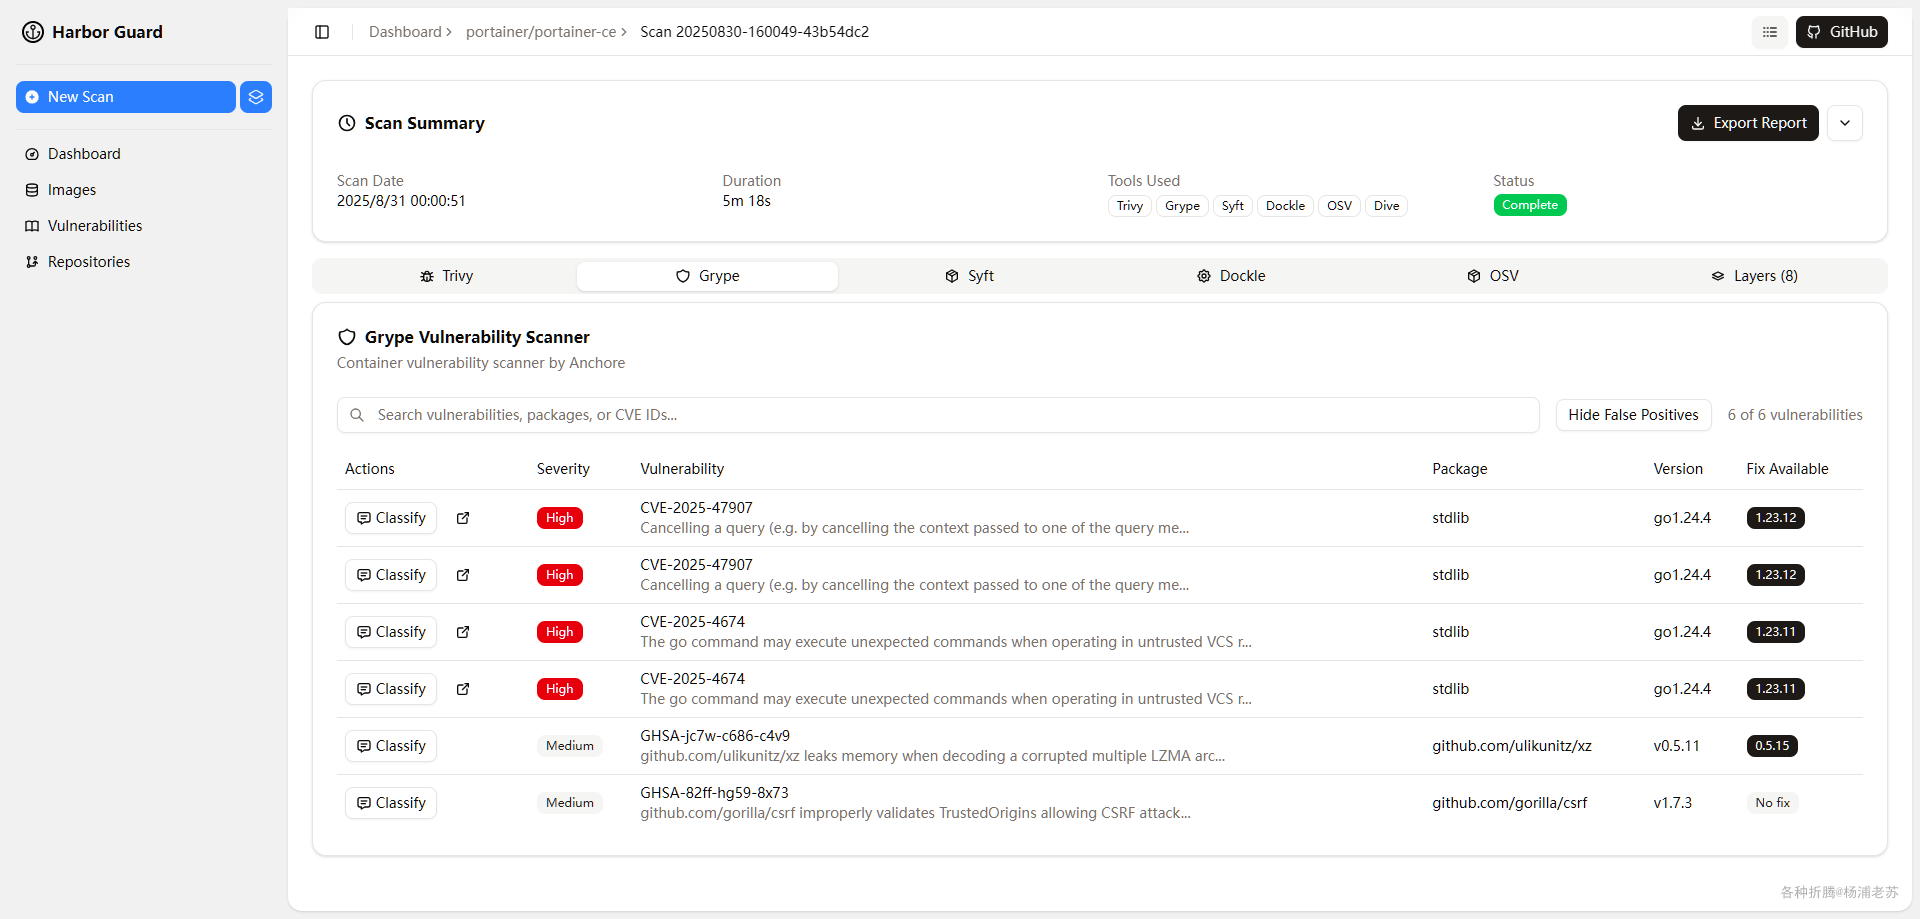Click Export Report button
This screenshot has width=1920, height=919.
[1748, 123]
